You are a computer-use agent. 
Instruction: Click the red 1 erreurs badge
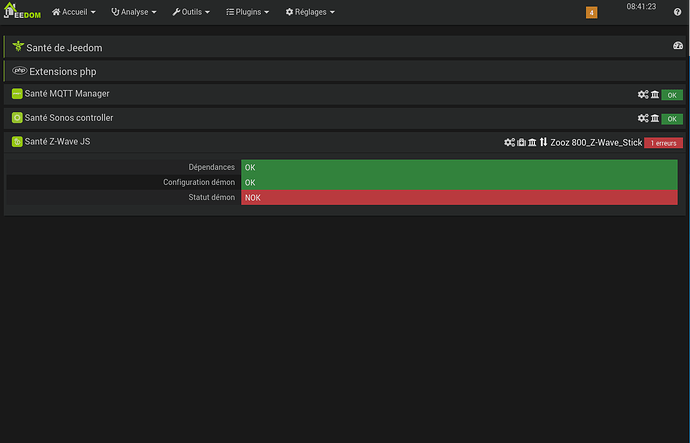point(663,143)
